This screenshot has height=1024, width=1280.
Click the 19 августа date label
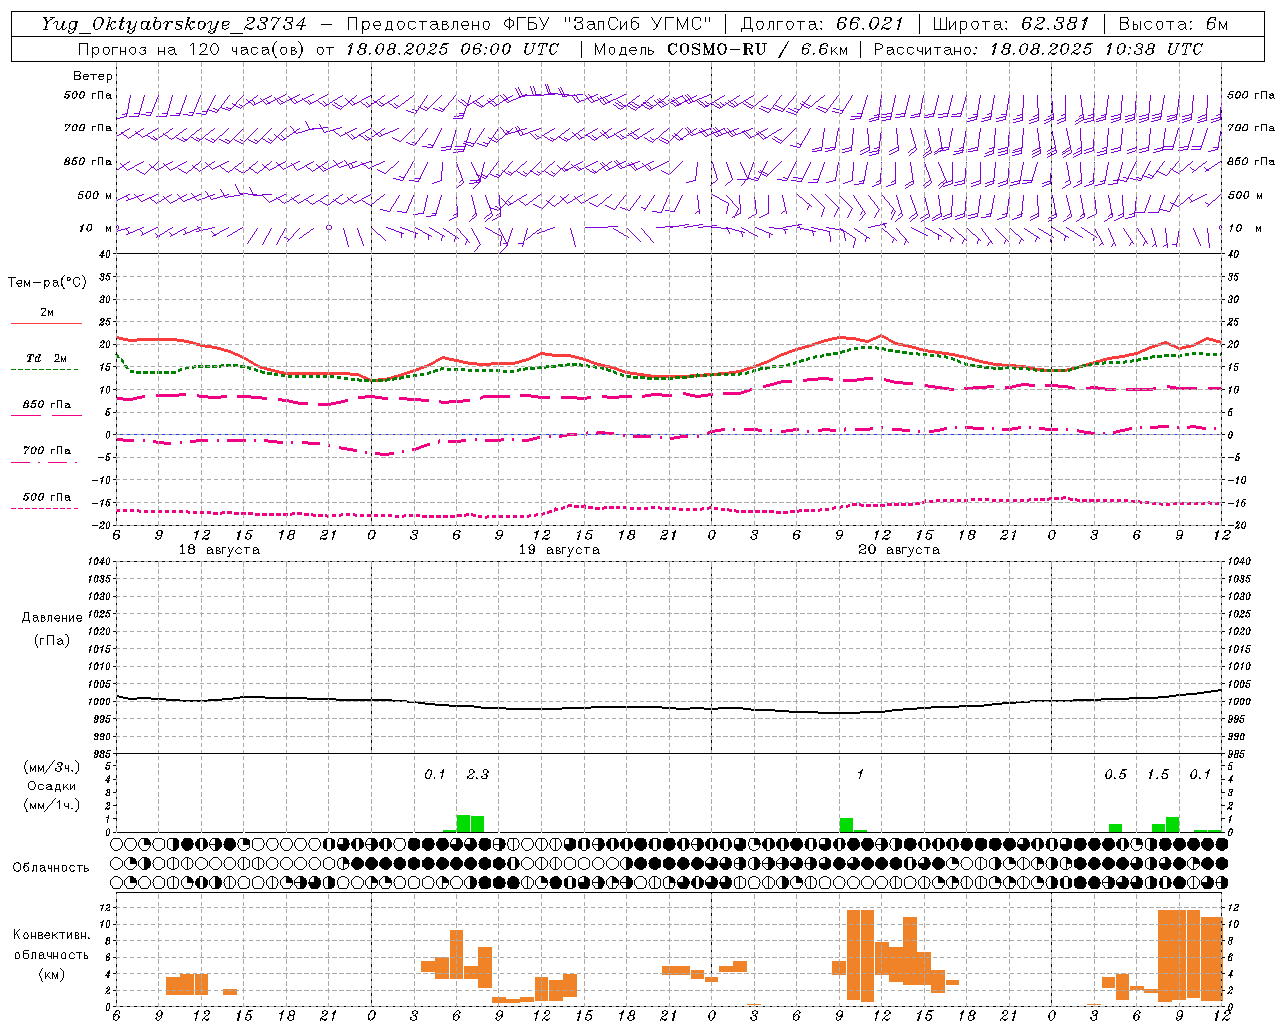click(559, 550)
